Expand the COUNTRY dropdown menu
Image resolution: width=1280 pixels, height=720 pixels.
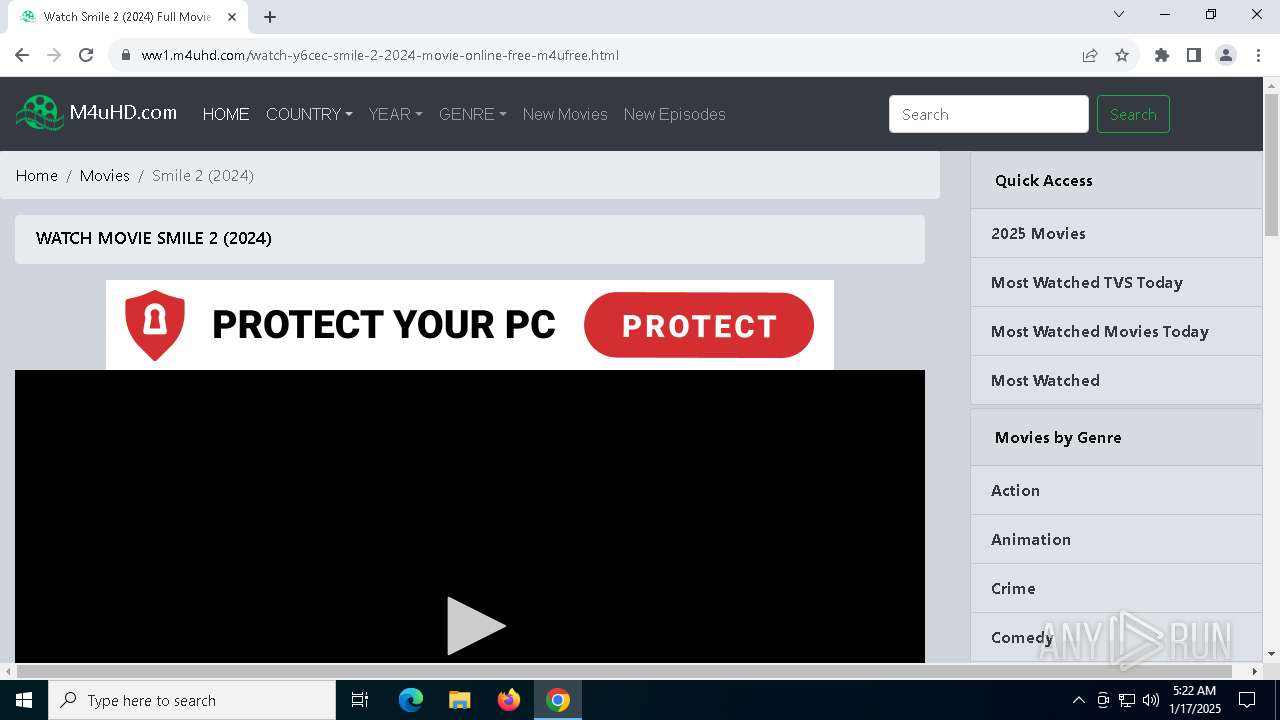(309, 114)
